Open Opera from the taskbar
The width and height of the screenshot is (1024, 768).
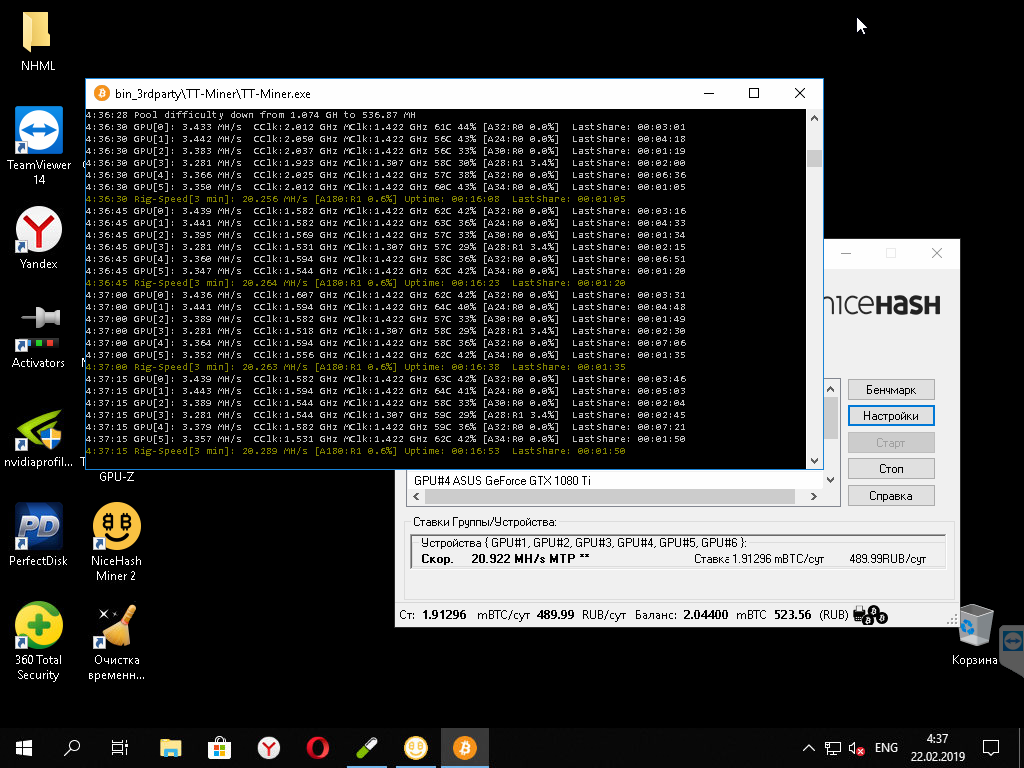point(318,748)
